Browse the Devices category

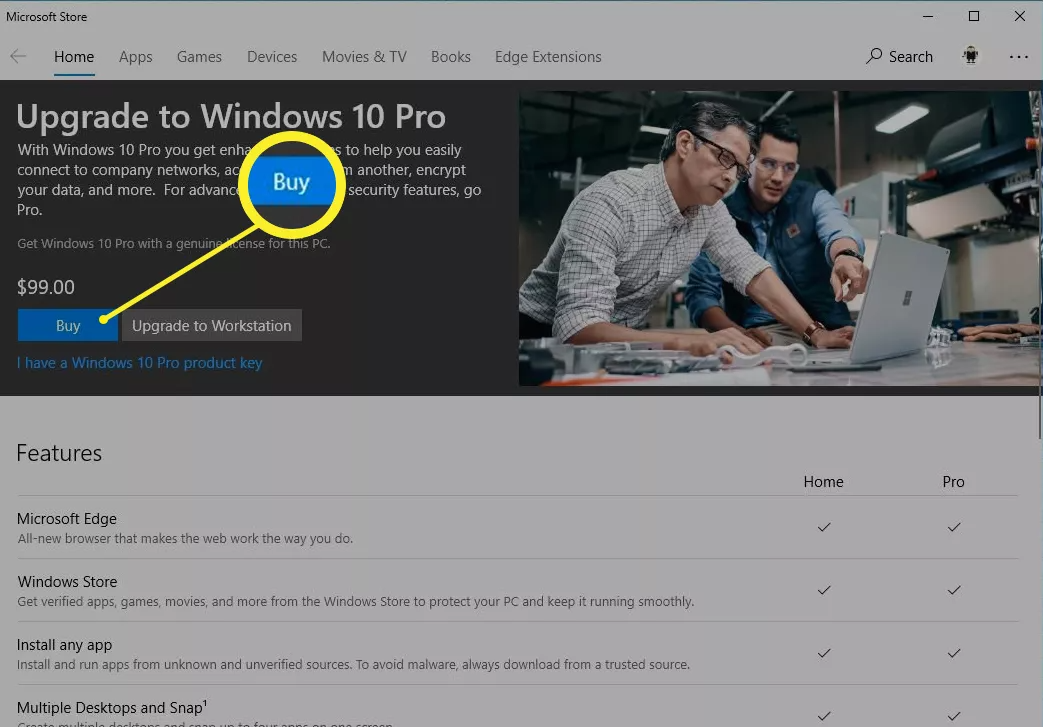271,57
